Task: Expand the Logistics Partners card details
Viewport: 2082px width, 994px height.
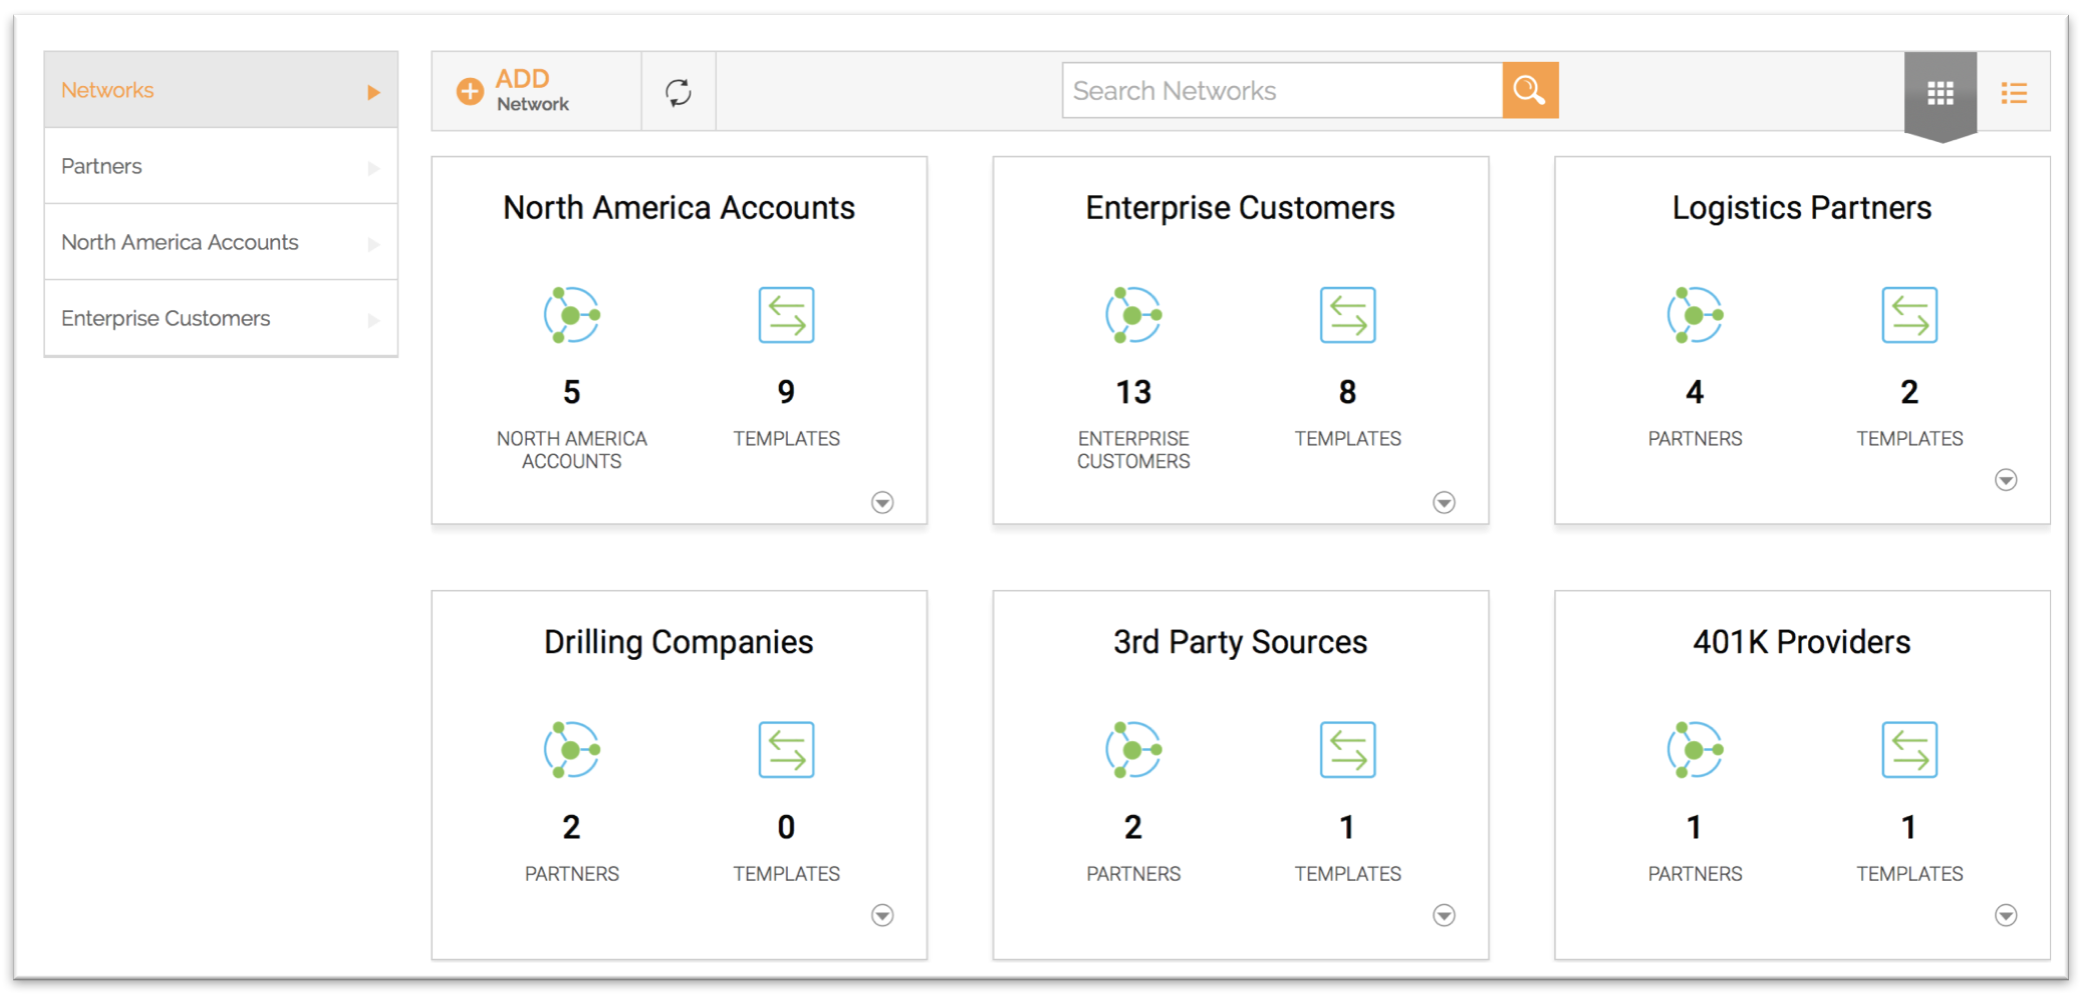Action: coord(2006,480)
